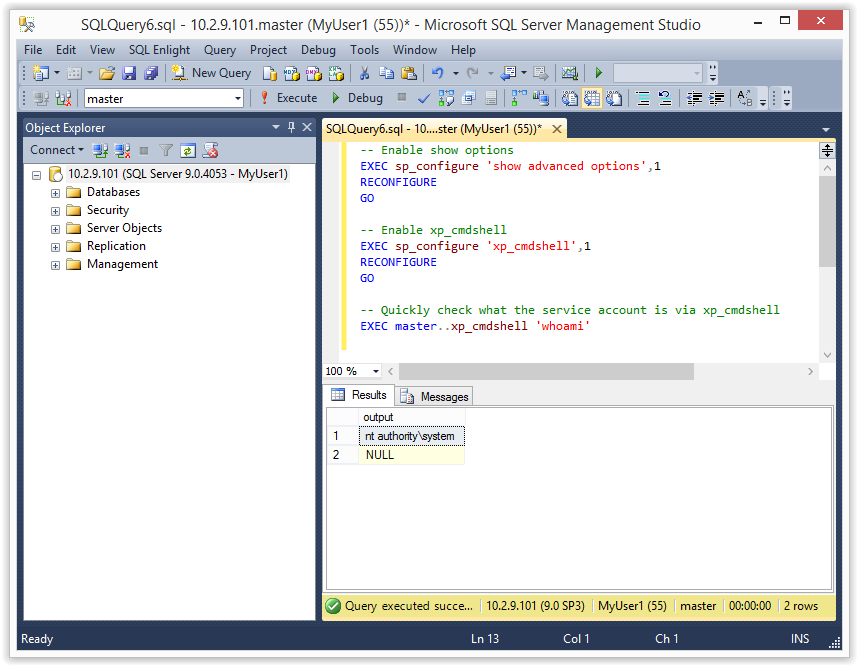Open the Query Options icon

click(x=468, y=99)
